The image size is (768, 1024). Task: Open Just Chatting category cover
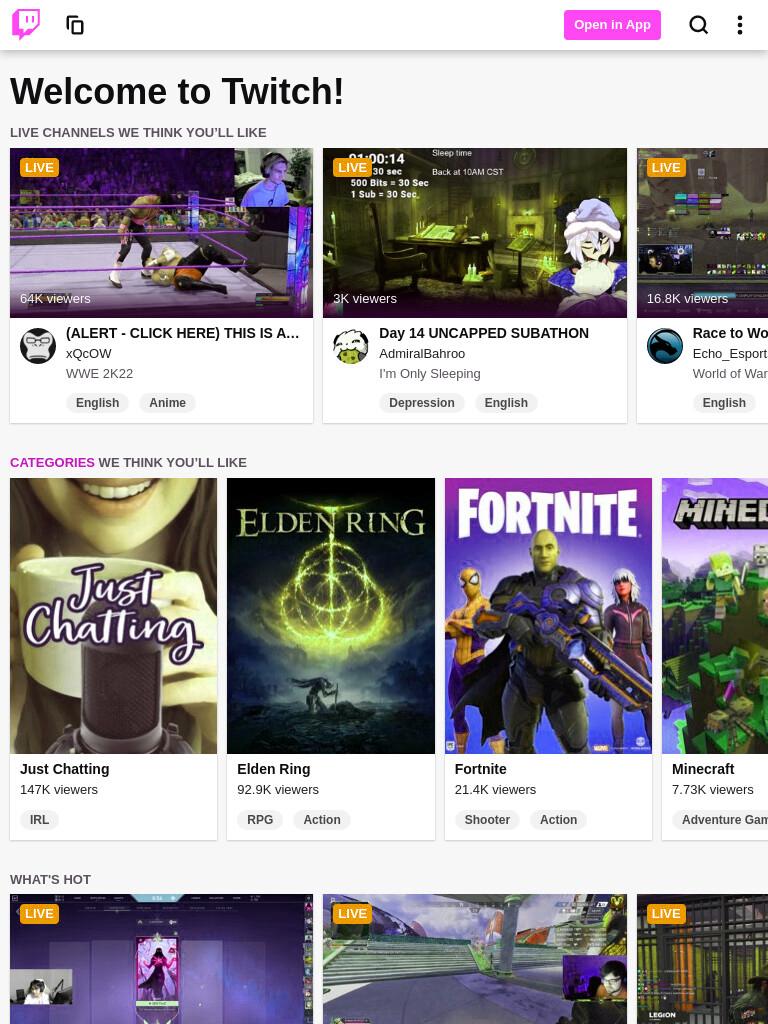[114, 616]
